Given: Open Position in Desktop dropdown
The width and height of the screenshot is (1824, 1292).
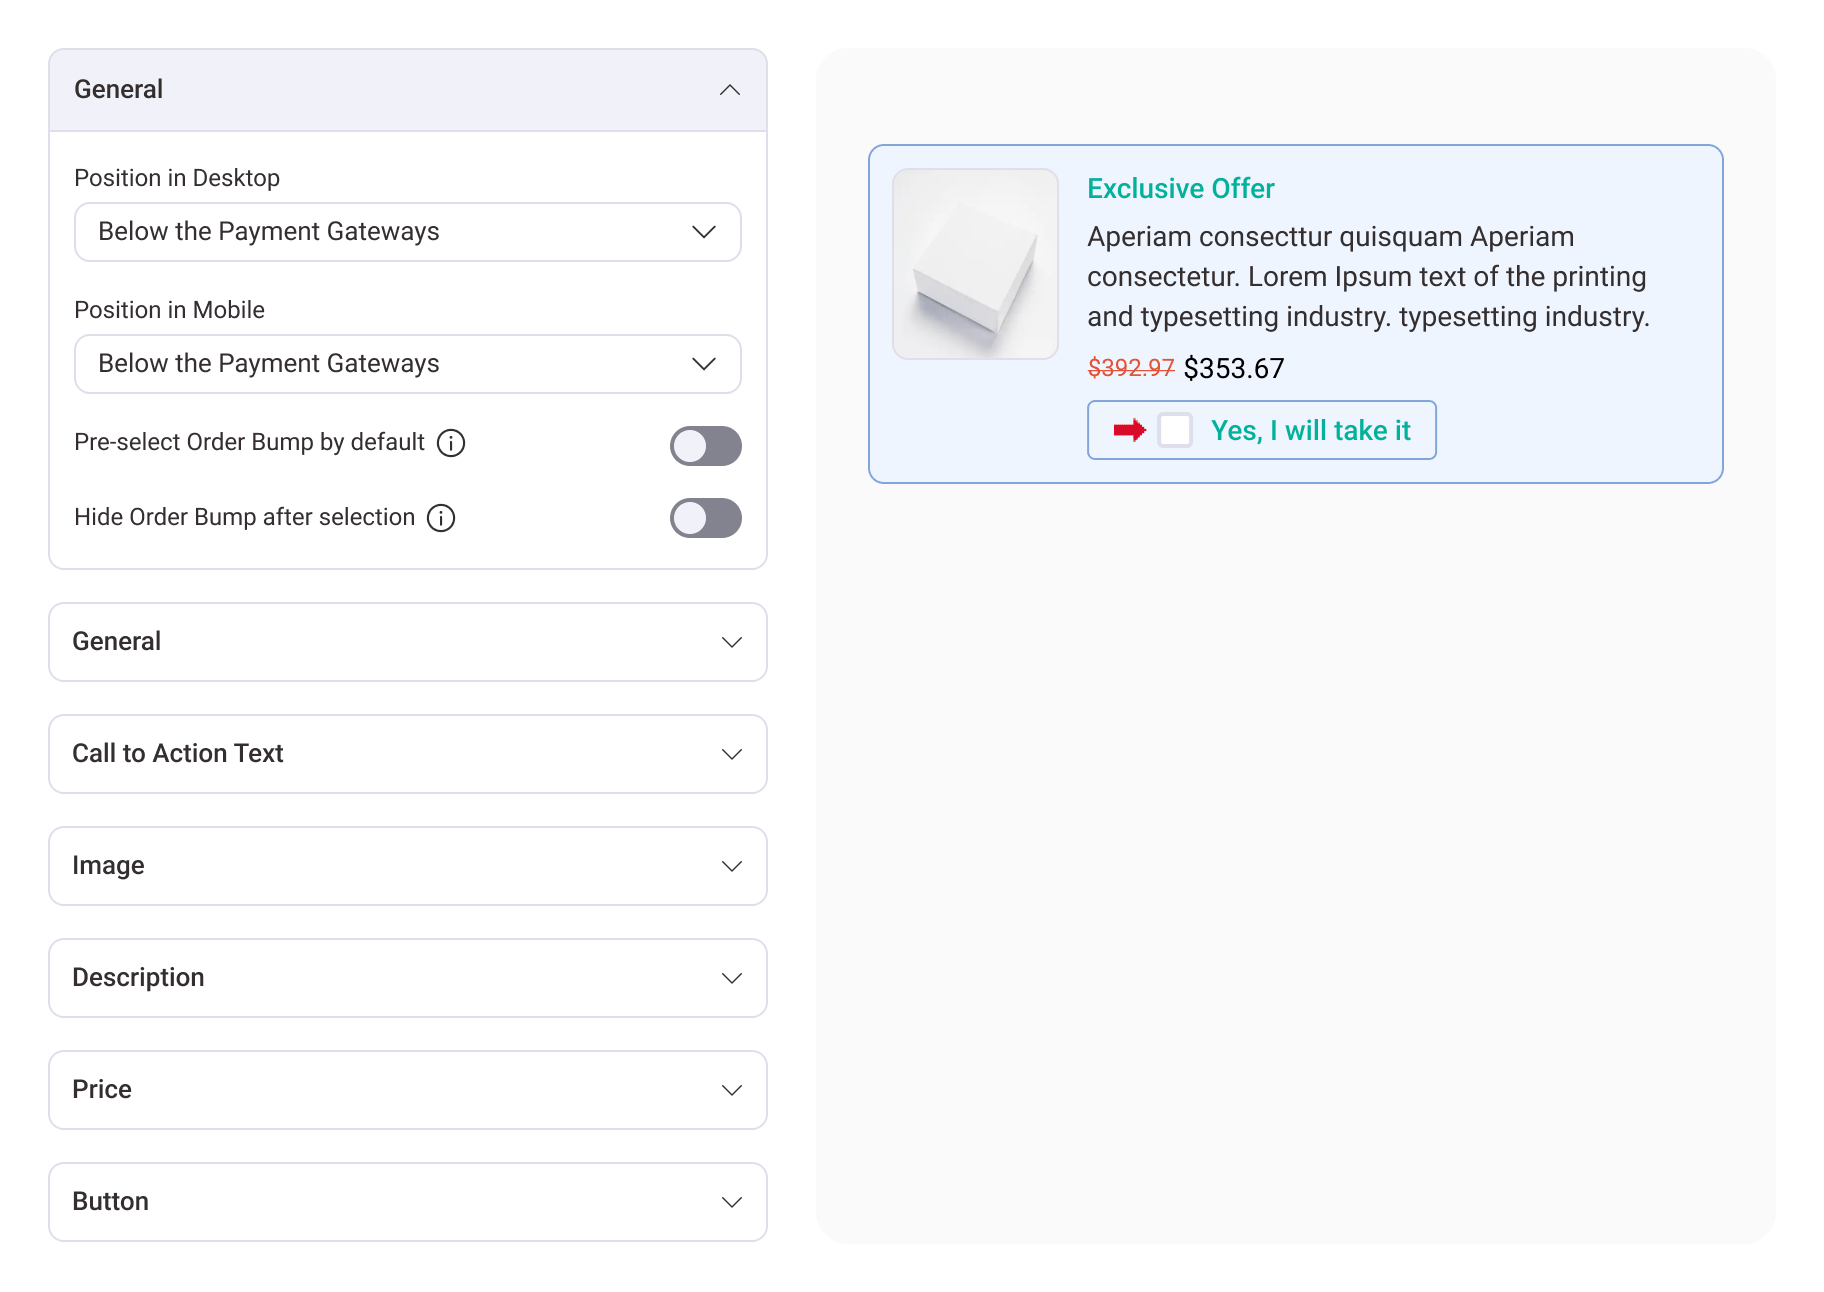Looking at the screenshot, I should click(408, 232).
